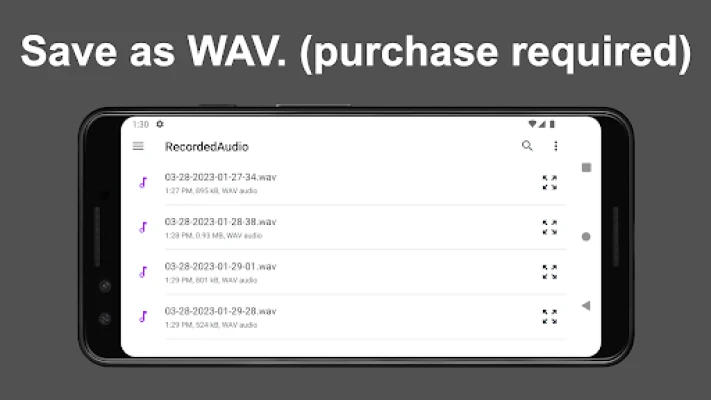Expand the 03-28-2023-01-27-34.wav file preview

[x=549, y=182]
